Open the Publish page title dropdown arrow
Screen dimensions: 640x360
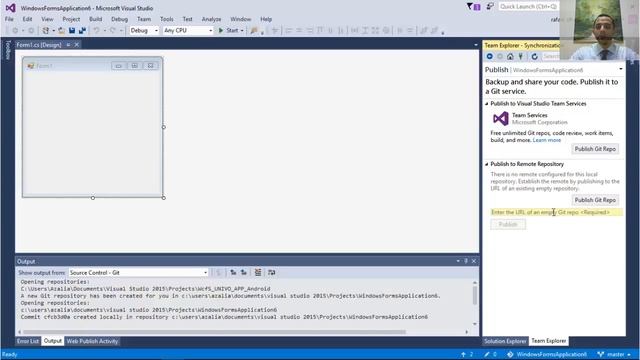tap(621, 69)
